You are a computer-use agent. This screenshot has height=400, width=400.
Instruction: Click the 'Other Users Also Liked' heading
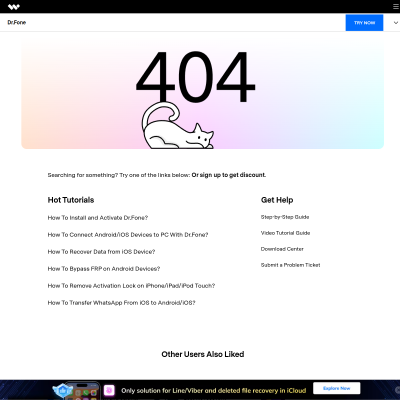(x=203, y=354)
